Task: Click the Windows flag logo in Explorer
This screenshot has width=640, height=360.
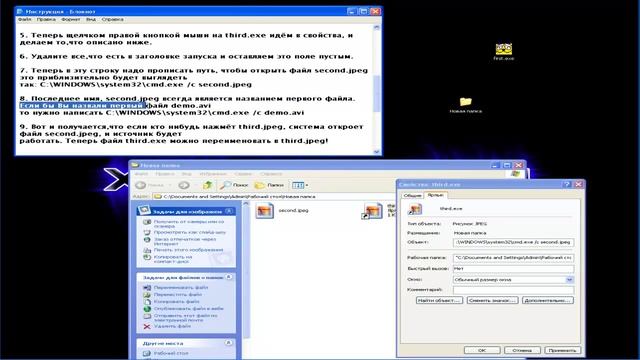Action: click(515, 174)
